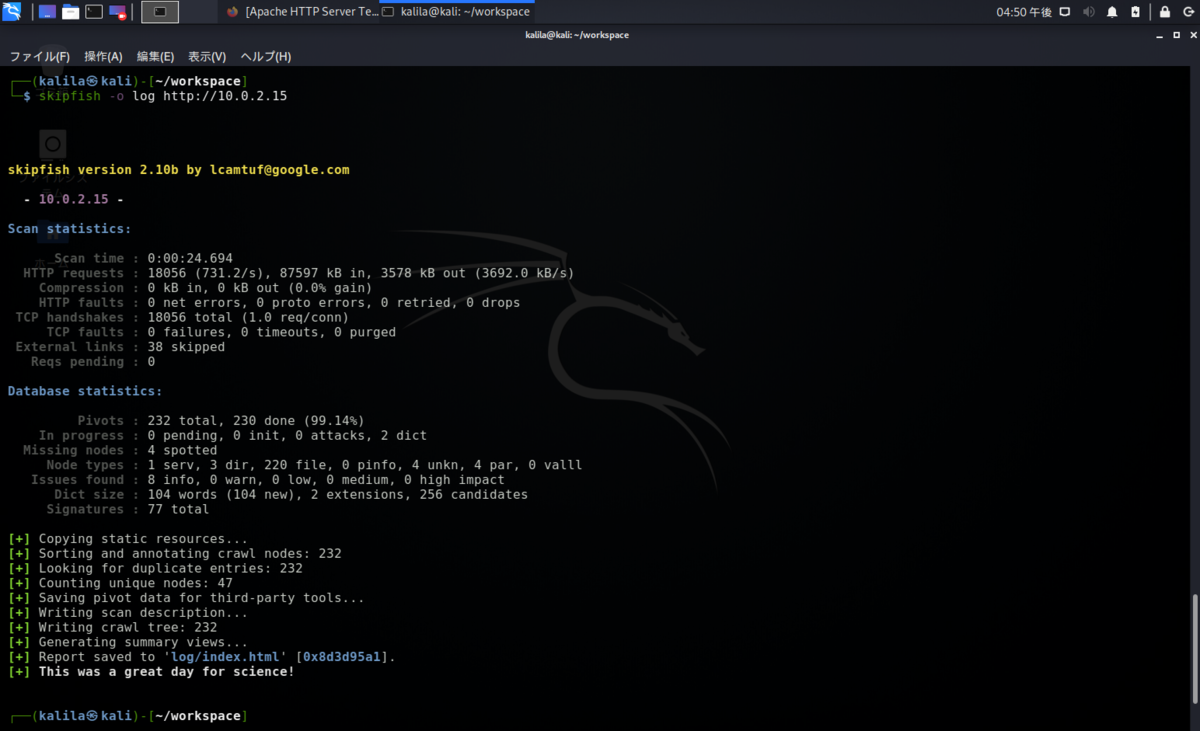Click 'Writing scan description...' line
The width and height of the screenshot is (1200, 731).
click(x=128, y=613)
